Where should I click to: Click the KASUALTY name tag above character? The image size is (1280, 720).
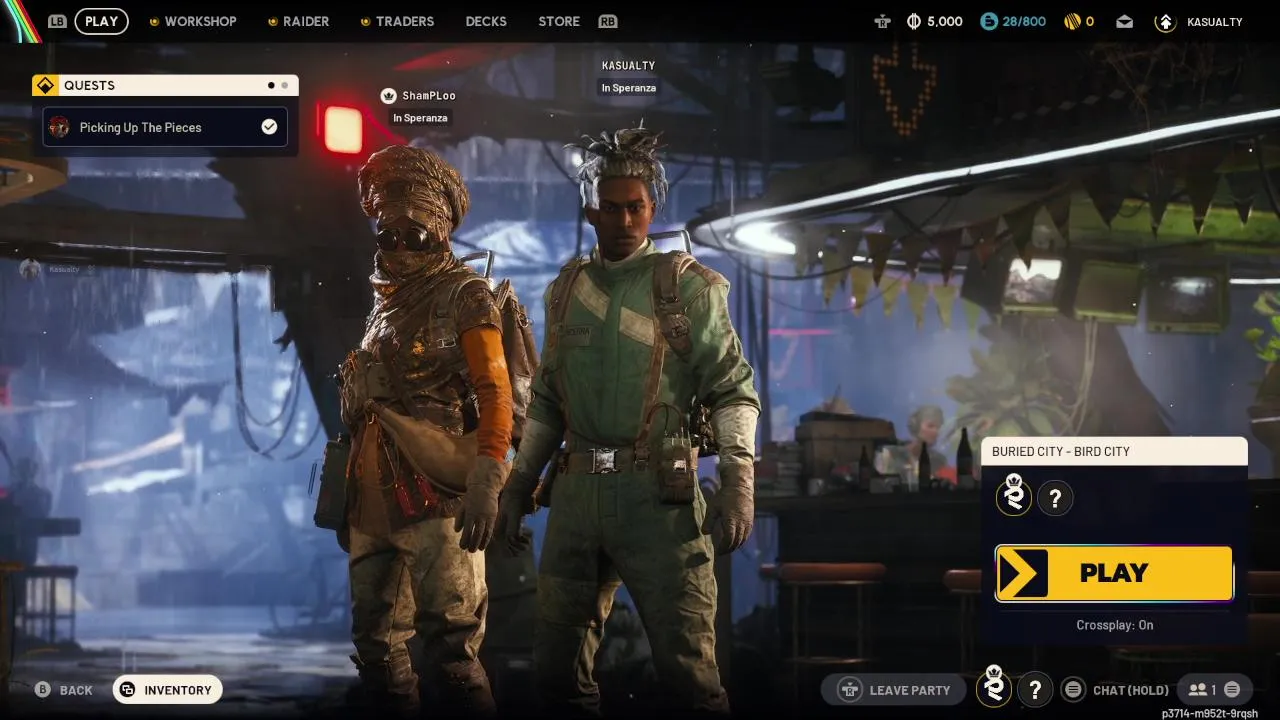628,66
